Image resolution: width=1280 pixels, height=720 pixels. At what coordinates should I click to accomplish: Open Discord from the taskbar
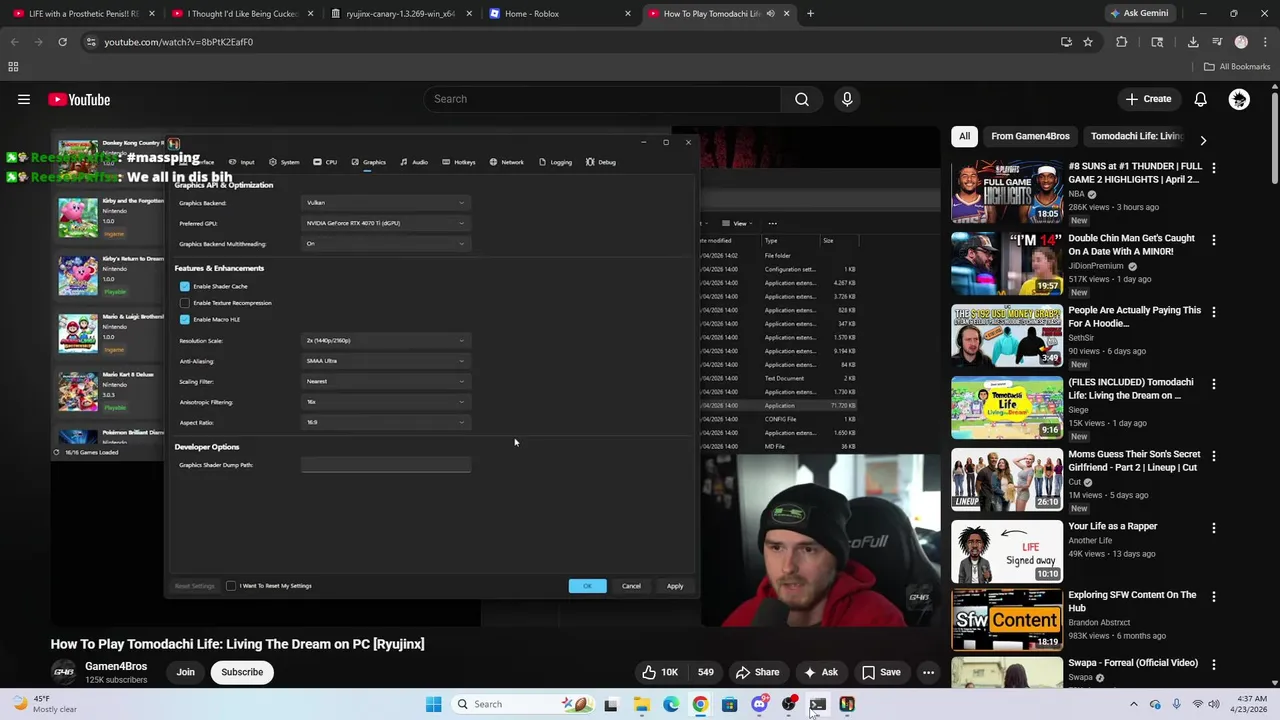pyautogui.click(x=759, y=704)
